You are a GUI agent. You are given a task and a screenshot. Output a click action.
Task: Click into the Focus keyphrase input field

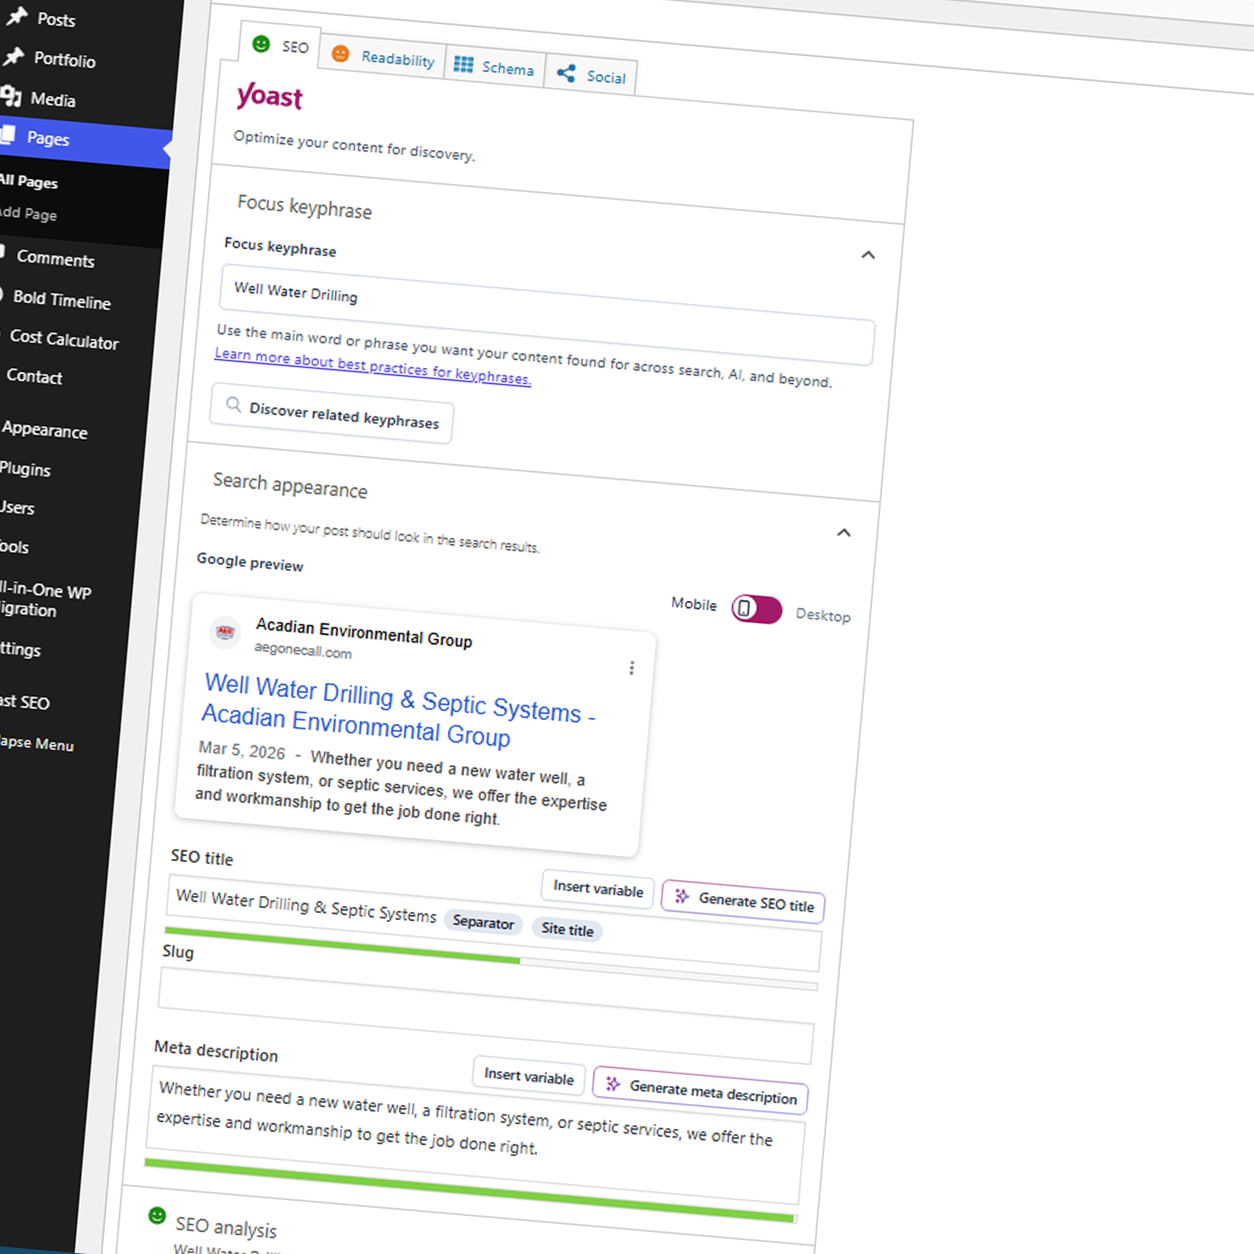click(547, 315)
